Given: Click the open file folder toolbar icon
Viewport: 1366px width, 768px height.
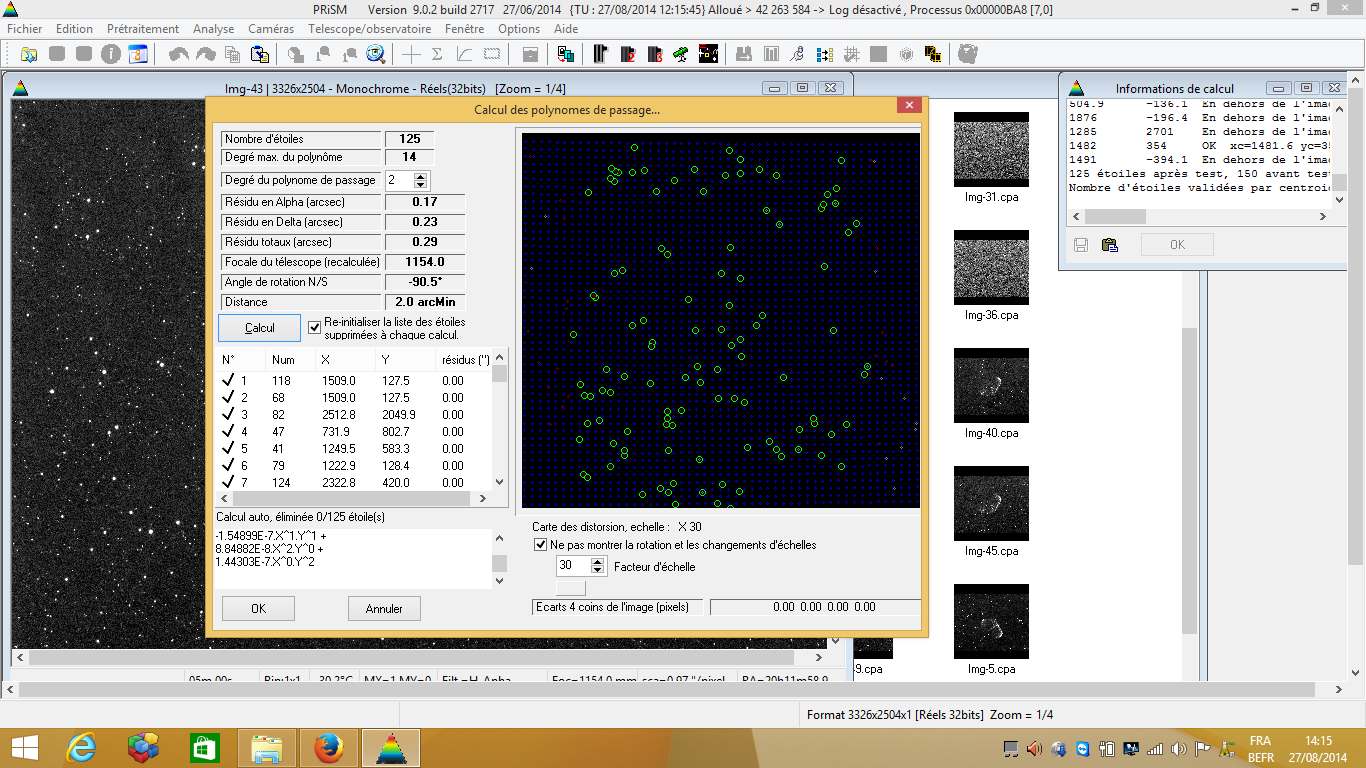Looking at the screenshot, I should tap(29, 54).
